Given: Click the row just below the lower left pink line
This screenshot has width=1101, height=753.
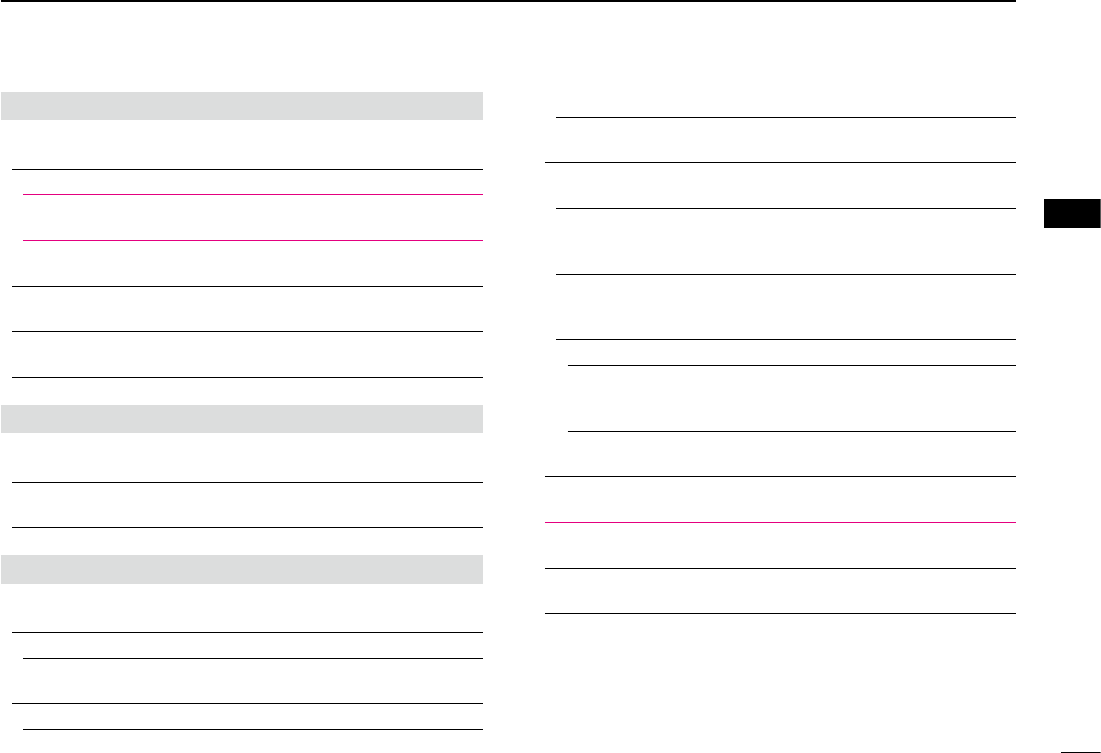Looking at the screenshot, I should [252, 264].
